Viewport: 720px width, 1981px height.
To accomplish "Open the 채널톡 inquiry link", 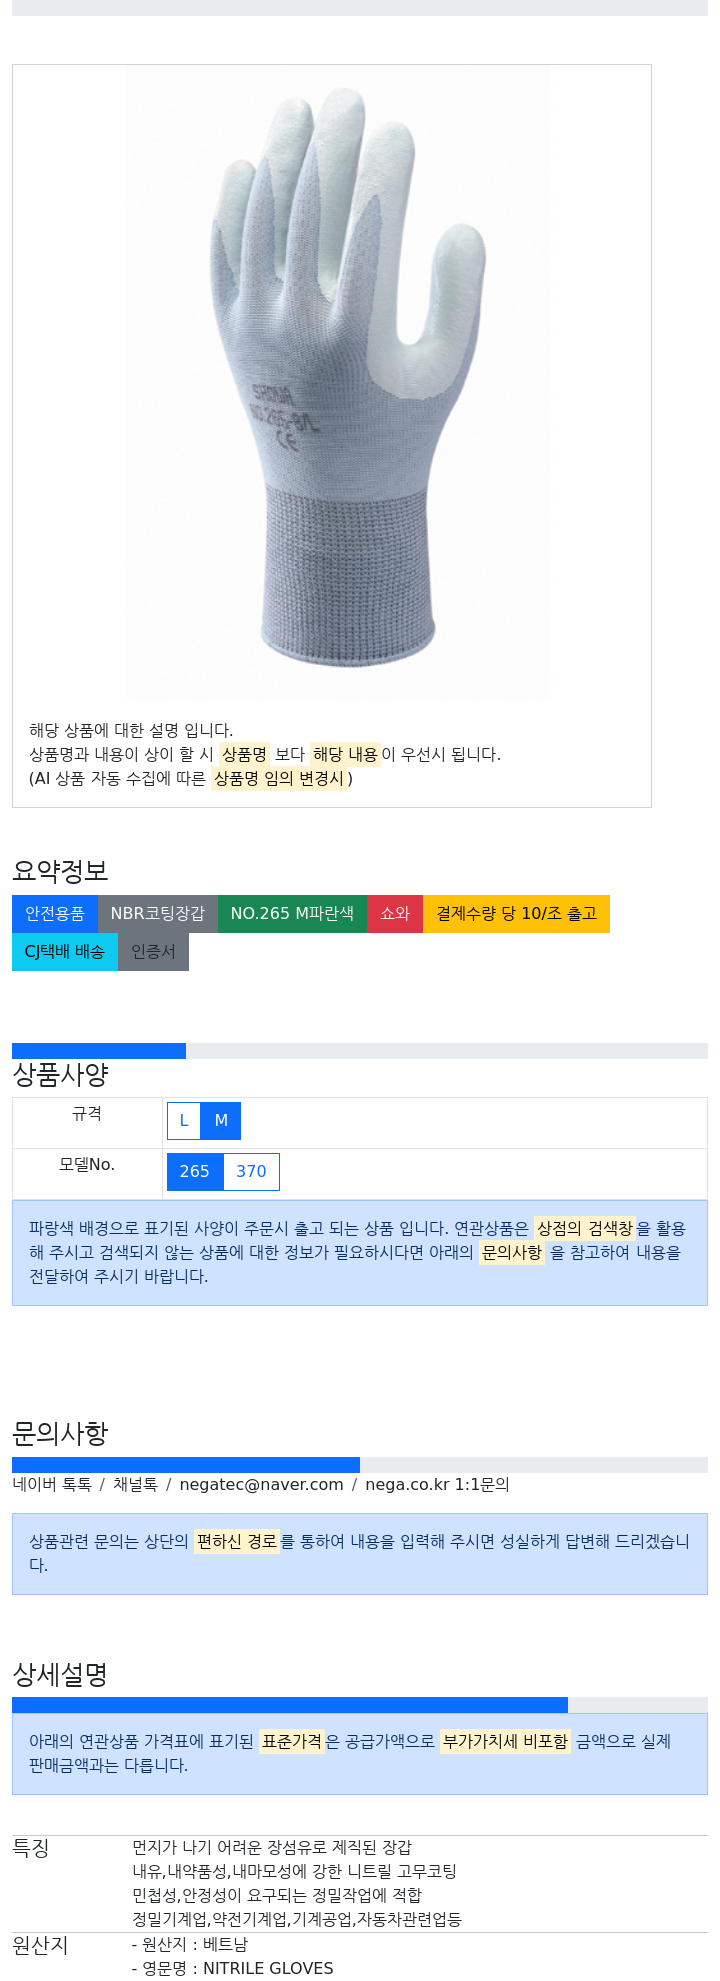I will (135, 1485).
